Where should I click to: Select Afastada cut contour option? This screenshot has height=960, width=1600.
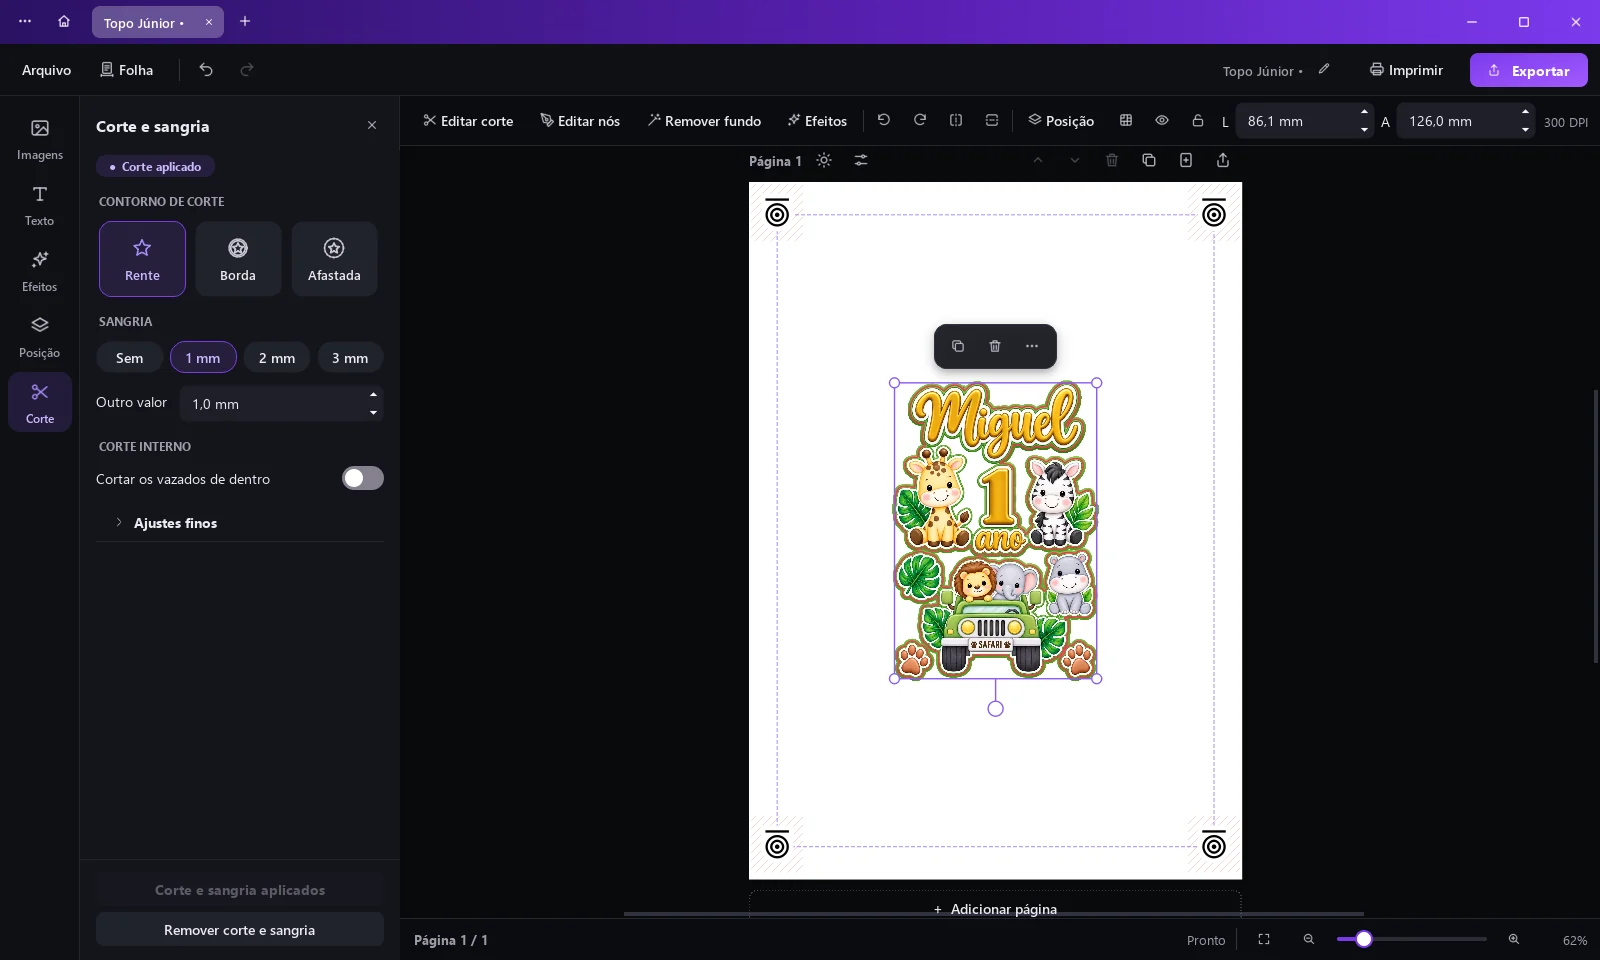[334, 259]
